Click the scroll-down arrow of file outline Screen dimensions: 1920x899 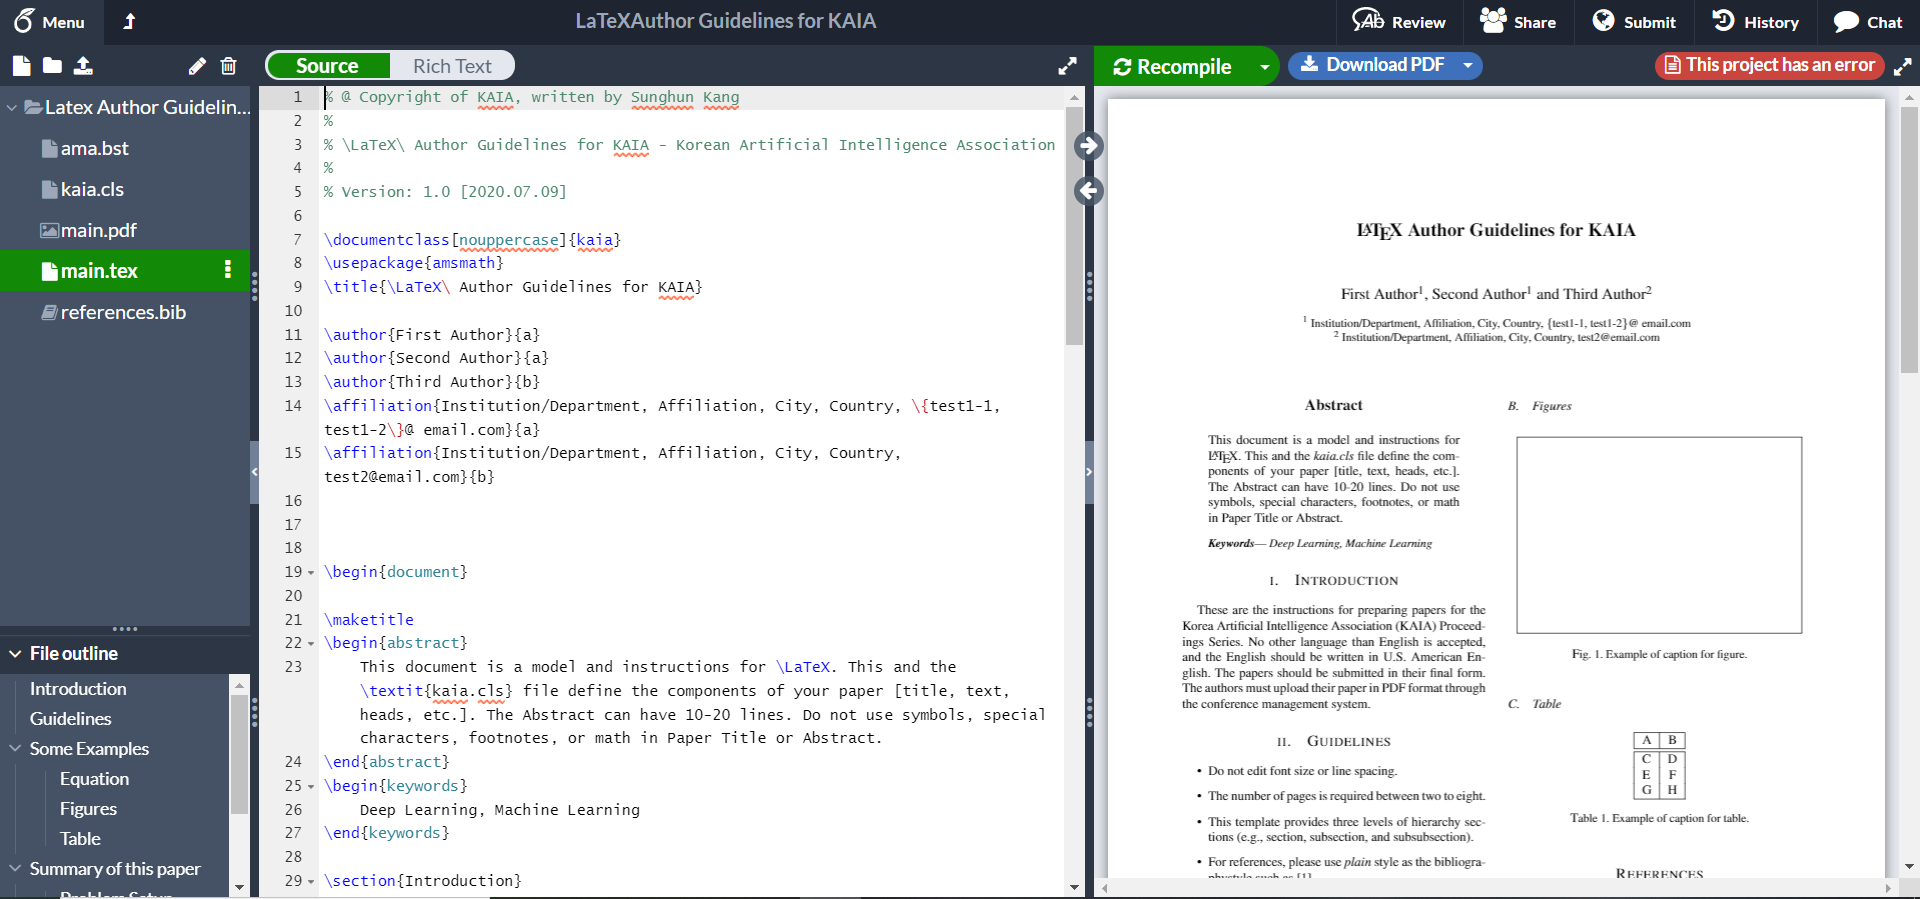pyautogui.click(x=239, y=887)
